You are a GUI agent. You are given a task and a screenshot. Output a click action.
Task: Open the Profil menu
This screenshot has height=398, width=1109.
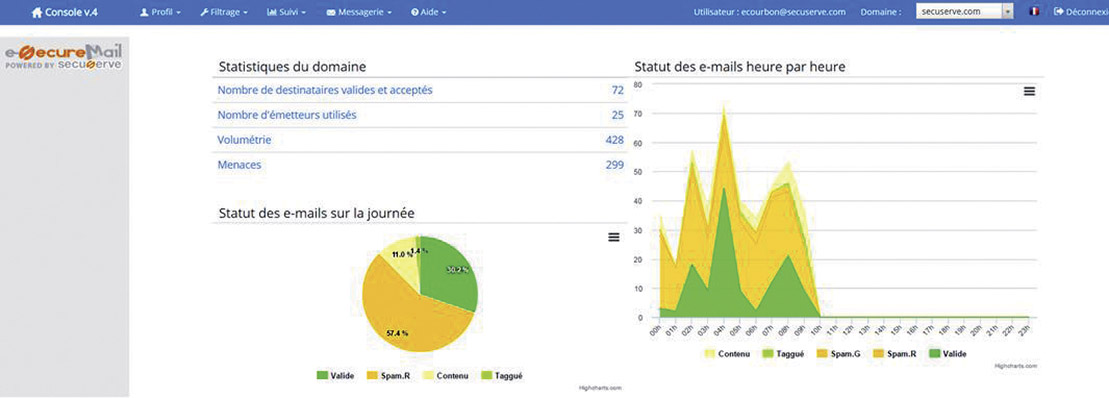point(161,13)
